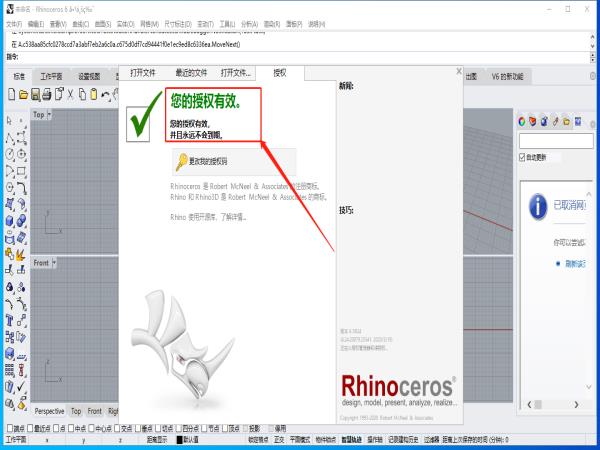Open the 工具(L) menu
The image size is (600, 450).
coord(227,24)
